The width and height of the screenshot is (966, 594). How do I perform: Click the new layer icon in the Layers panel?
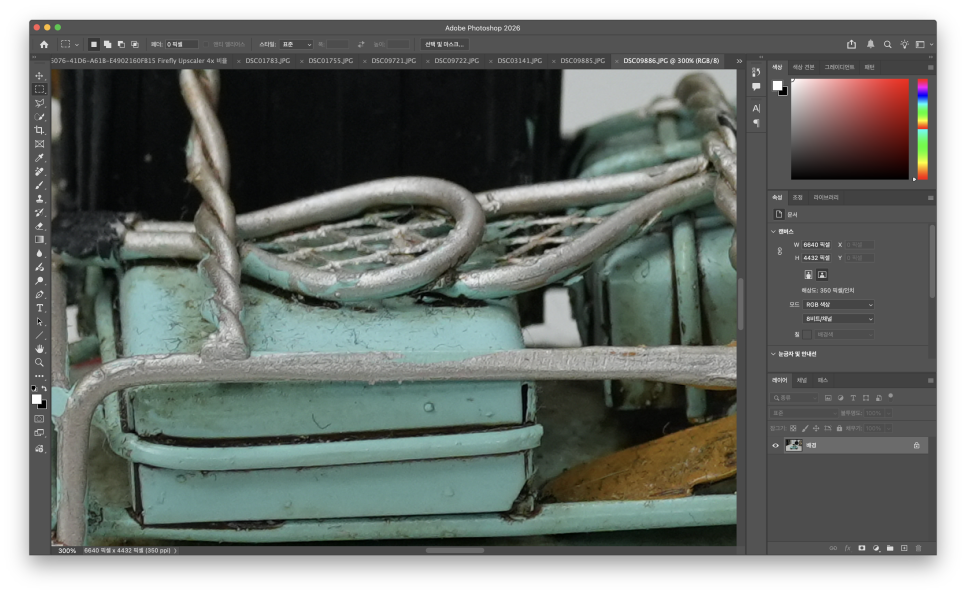[x=904, y=548]
